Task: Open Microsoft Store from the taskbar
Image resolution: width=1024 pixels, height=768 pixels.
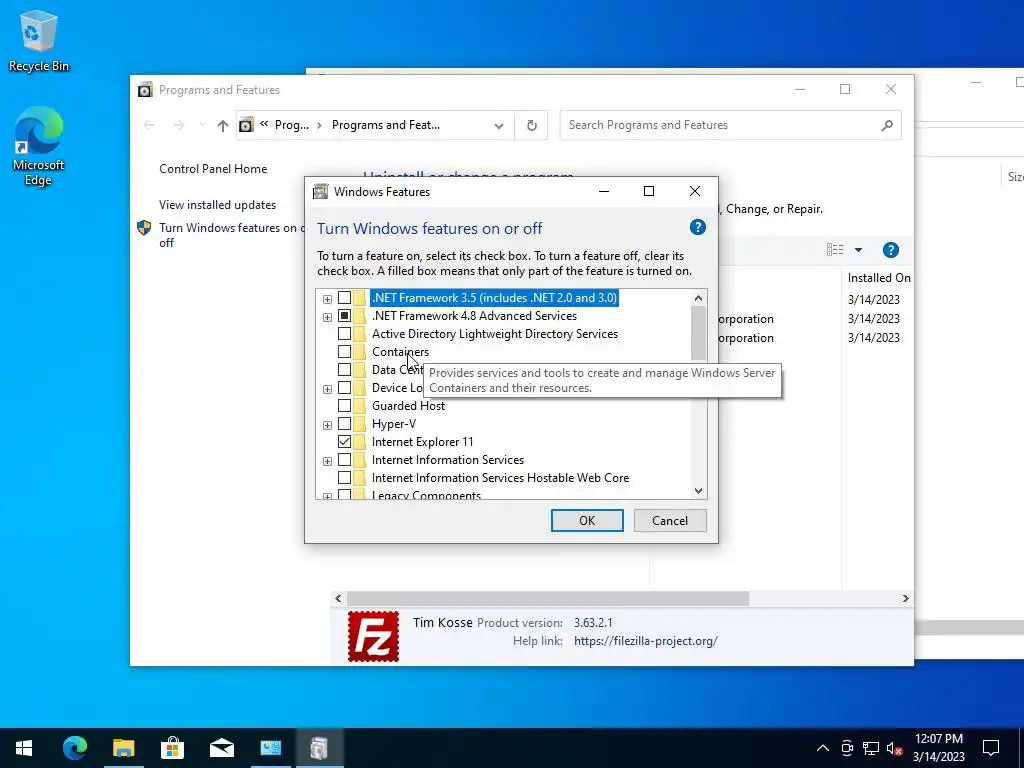Action: (172, 748)
